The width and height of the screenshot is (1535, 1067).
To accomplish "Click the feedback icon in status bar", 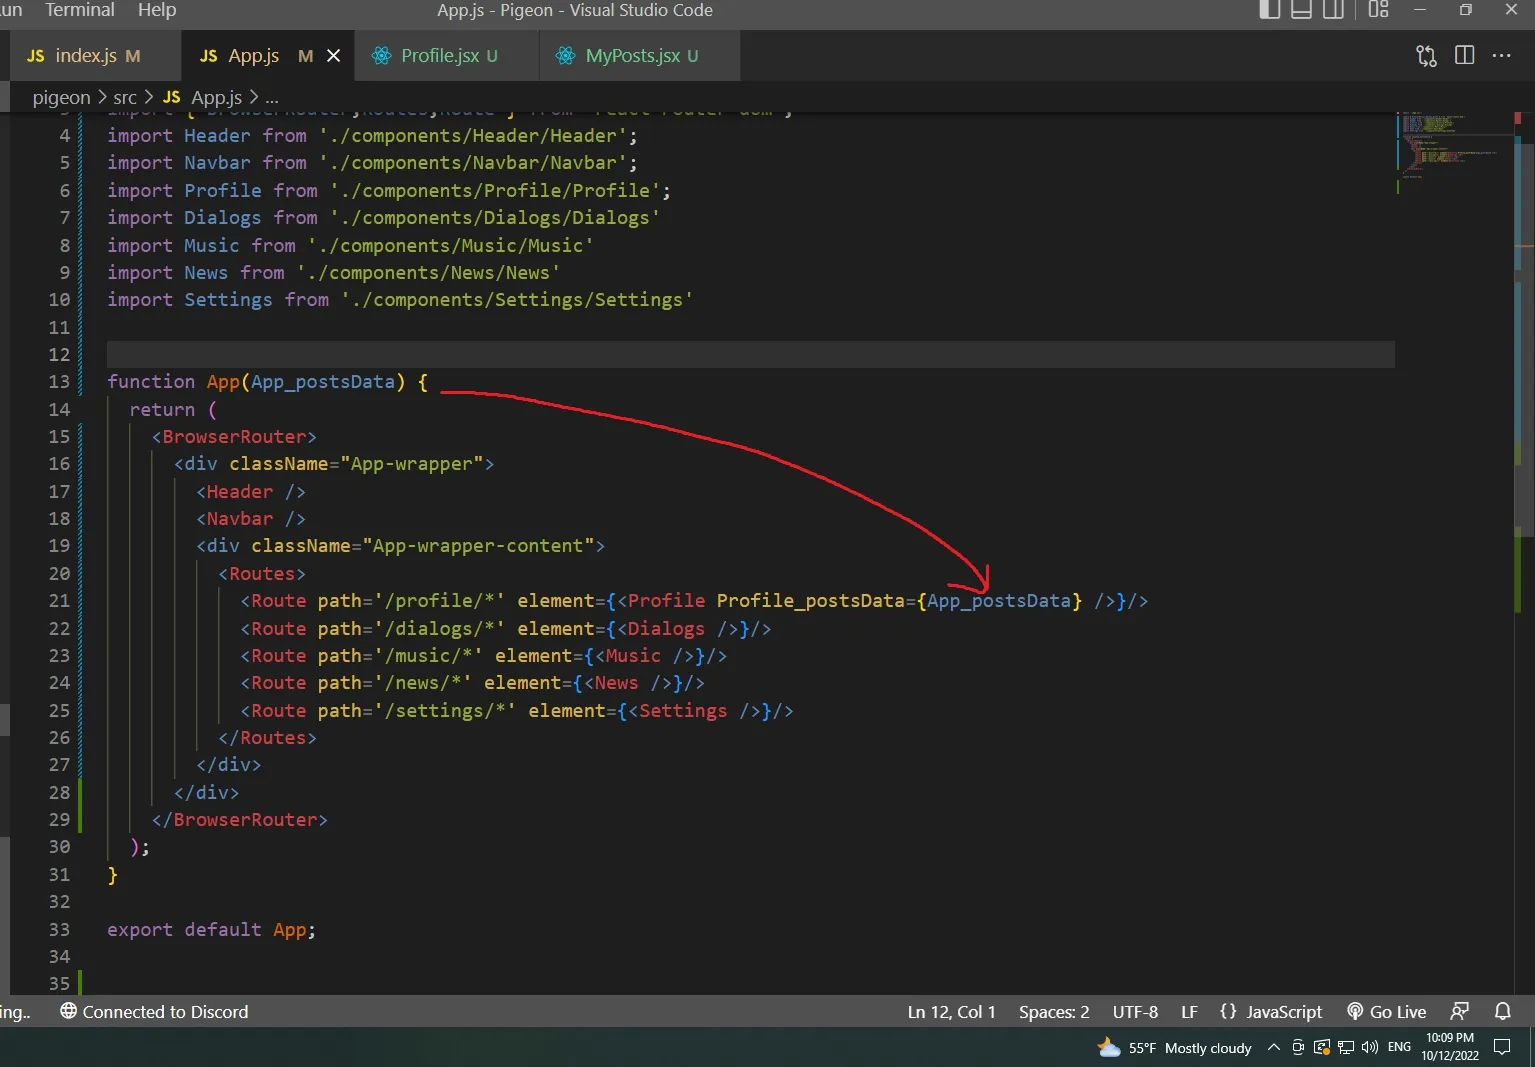I will [x=1460, y=1012].
